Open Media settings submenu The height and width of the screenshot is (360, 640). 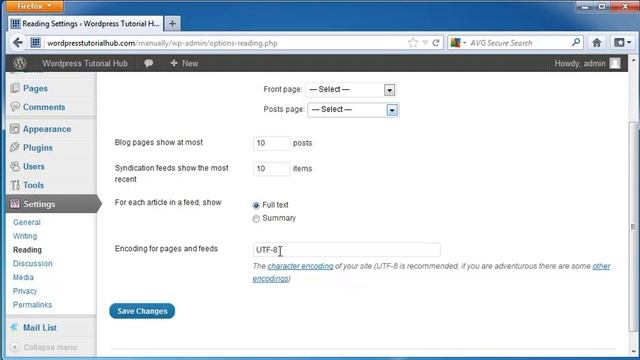point(23,277)
